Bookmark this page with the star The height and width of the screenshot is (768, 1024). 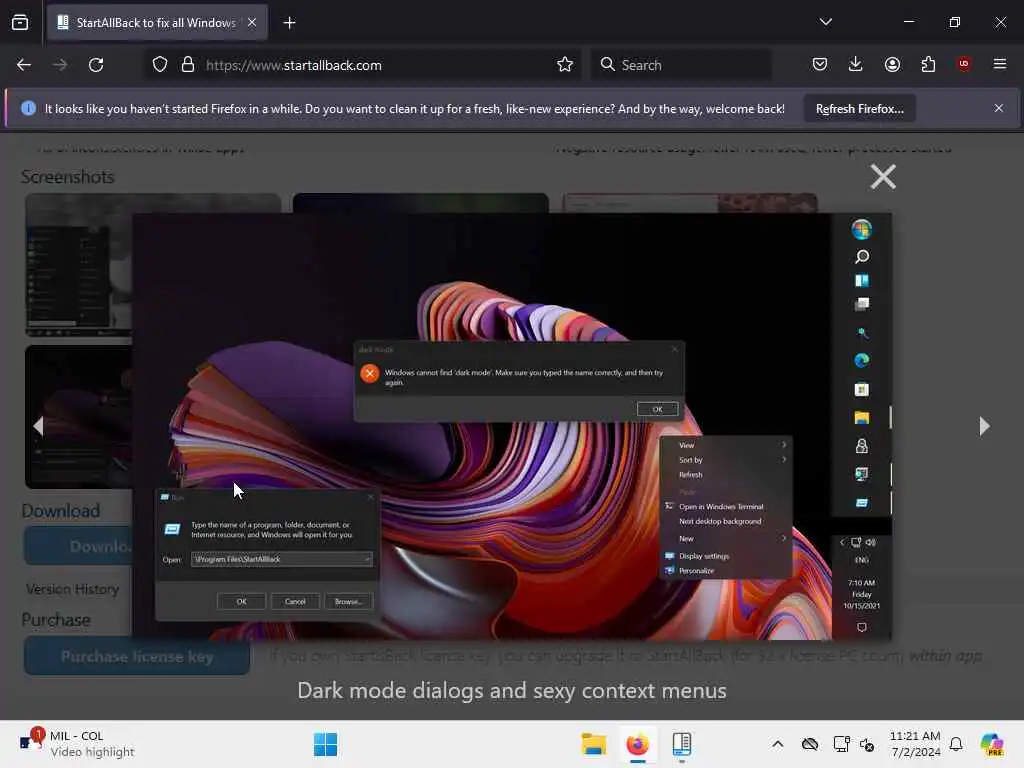[x=565, y=65]
